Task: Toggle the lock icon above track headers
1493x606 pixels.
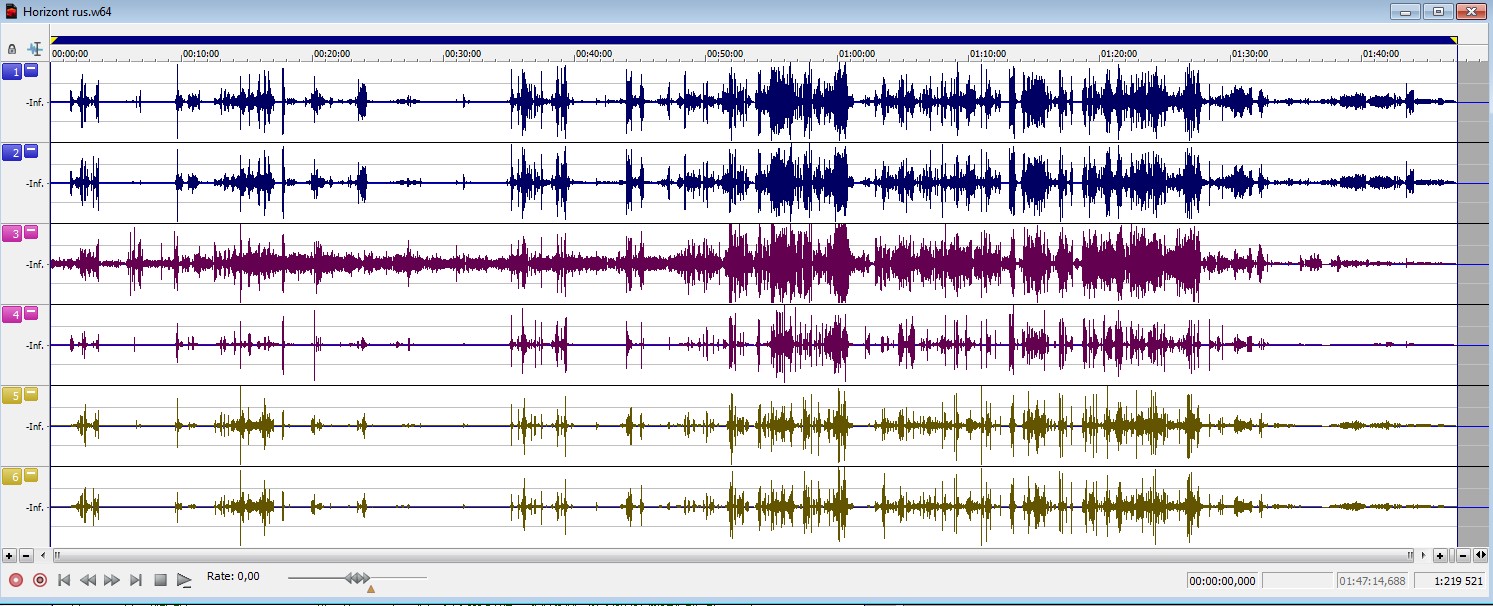Action: coord(12,49)
